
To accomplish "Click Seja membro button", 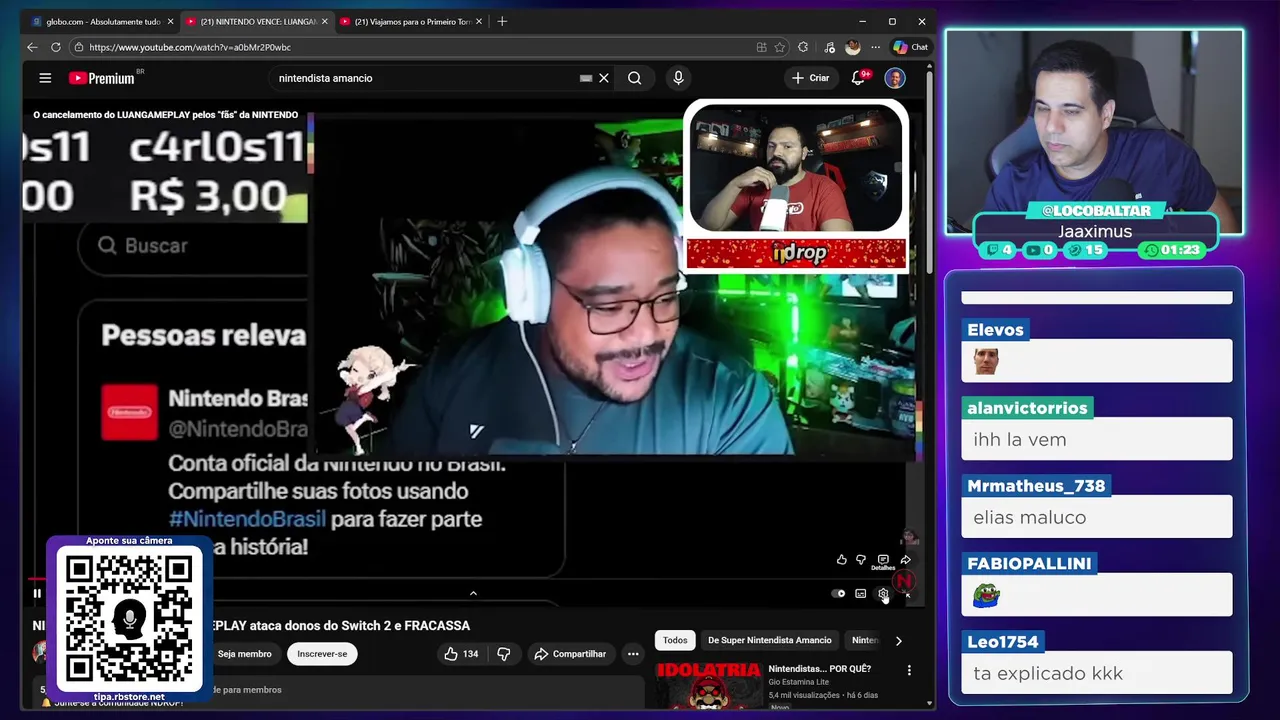I will (x=244, y=654).
